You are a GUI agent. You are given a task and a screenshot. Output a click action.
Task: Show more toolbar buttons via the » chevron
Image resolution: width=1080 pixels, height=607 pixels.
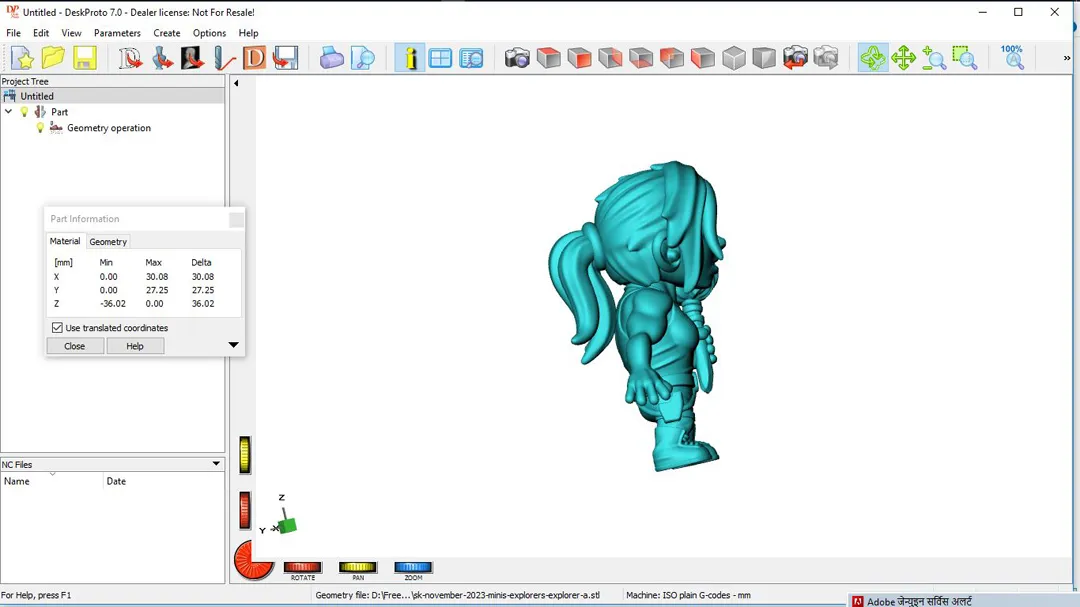[x=1067, y=58]
